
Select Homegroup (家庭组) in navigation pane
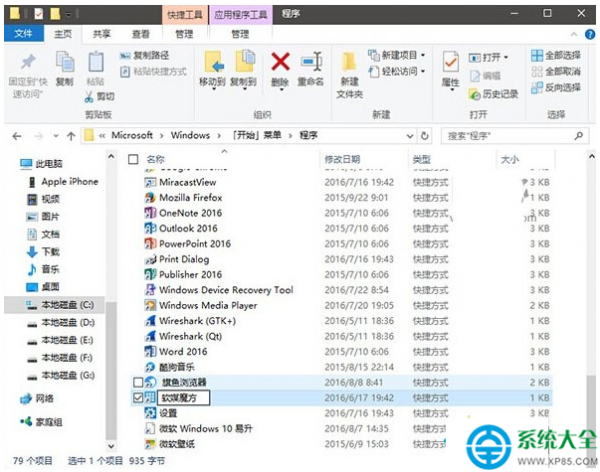pyautogui.click(x=41, y=422)
